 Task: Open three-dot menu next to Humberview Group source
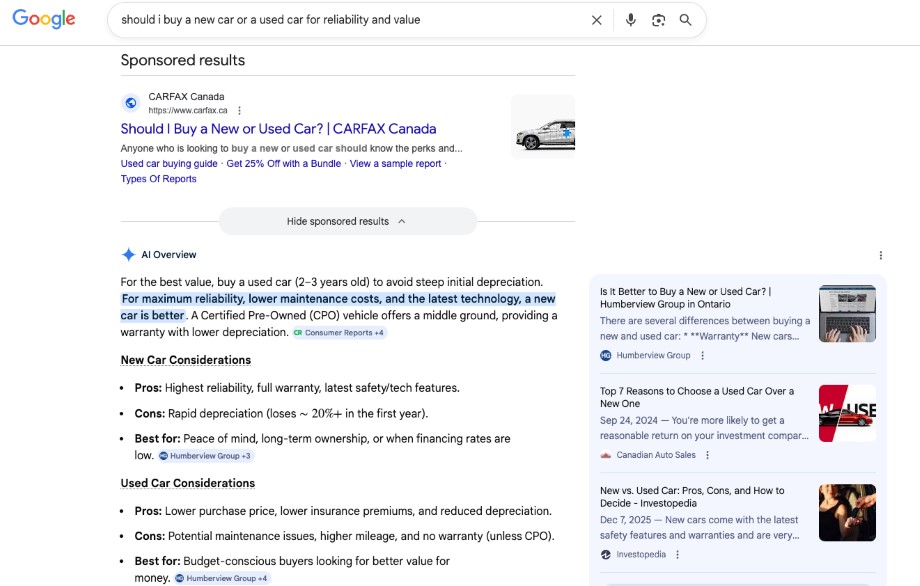click(702, 355)
